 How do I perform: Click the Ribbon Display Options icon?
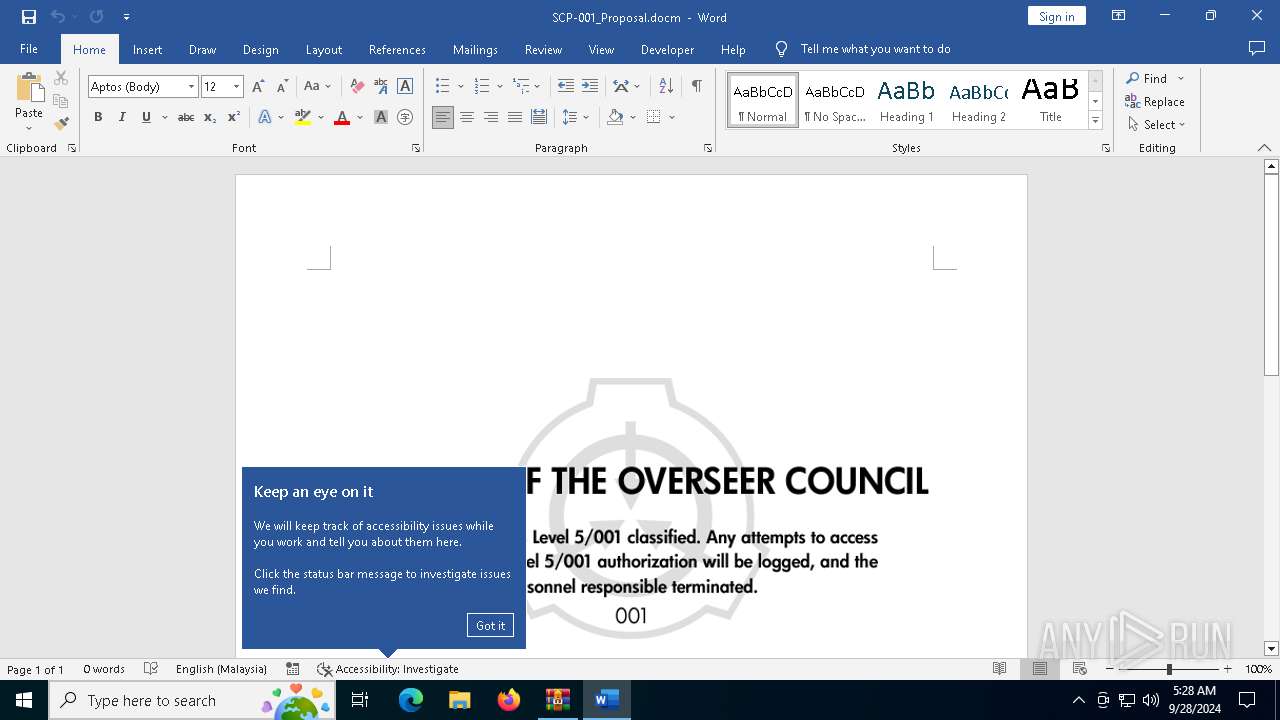click(x=1119, y=16)
